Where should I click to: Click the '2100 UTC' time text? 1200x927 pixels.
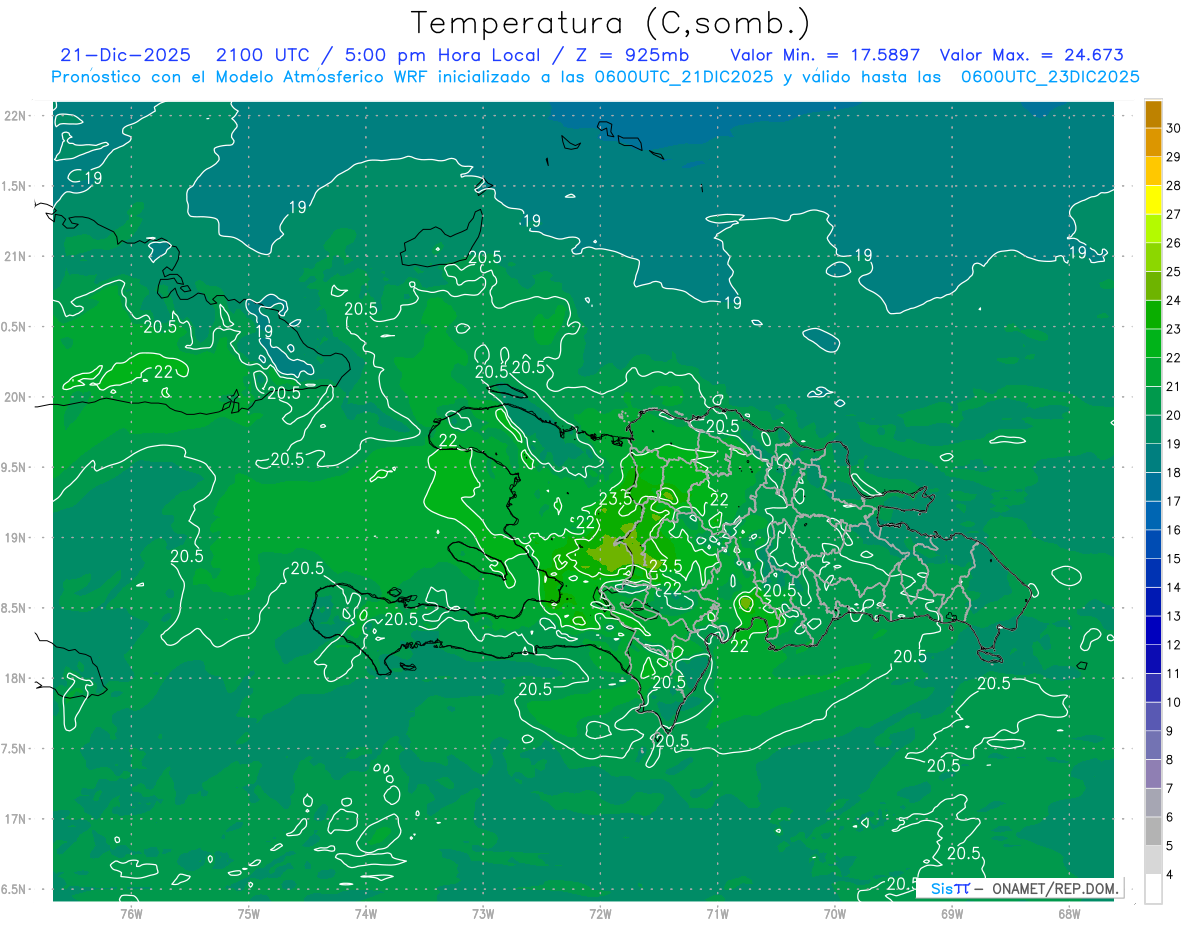tap(265, 55)
